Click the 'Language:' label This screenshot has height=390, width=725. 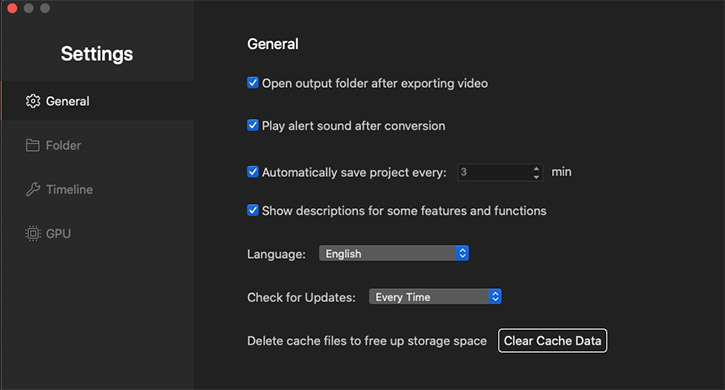tap(276, 254)
